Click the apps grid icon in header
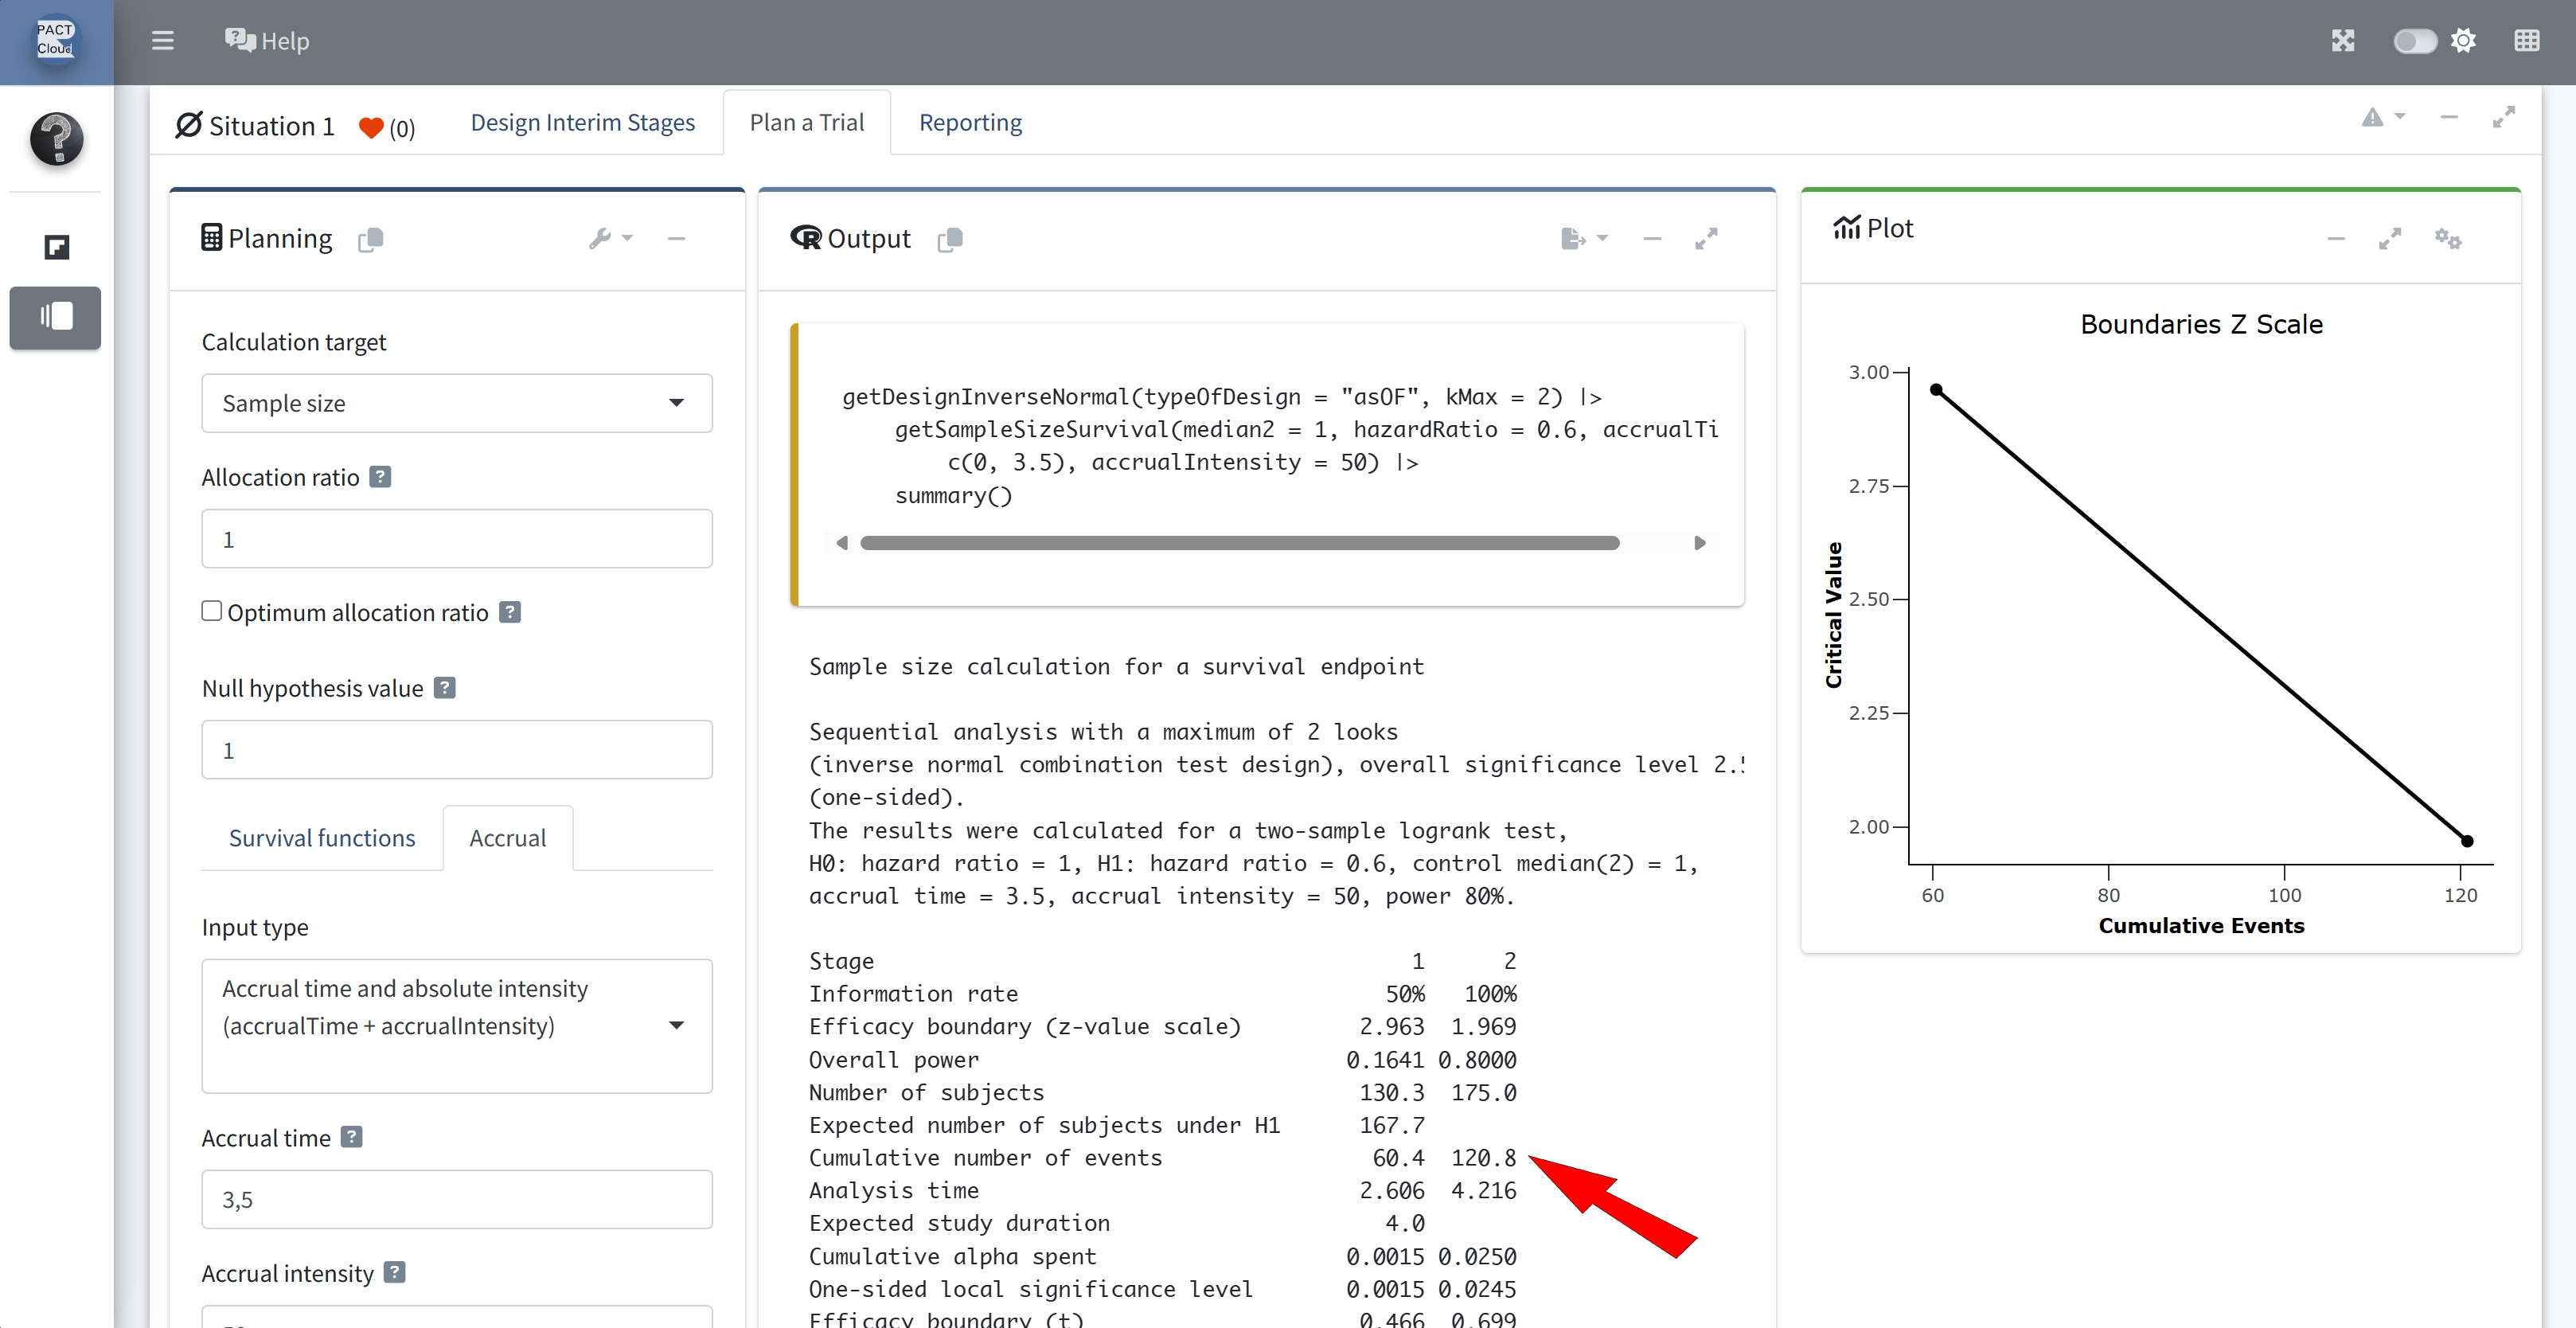 [x=2526, y=41]
